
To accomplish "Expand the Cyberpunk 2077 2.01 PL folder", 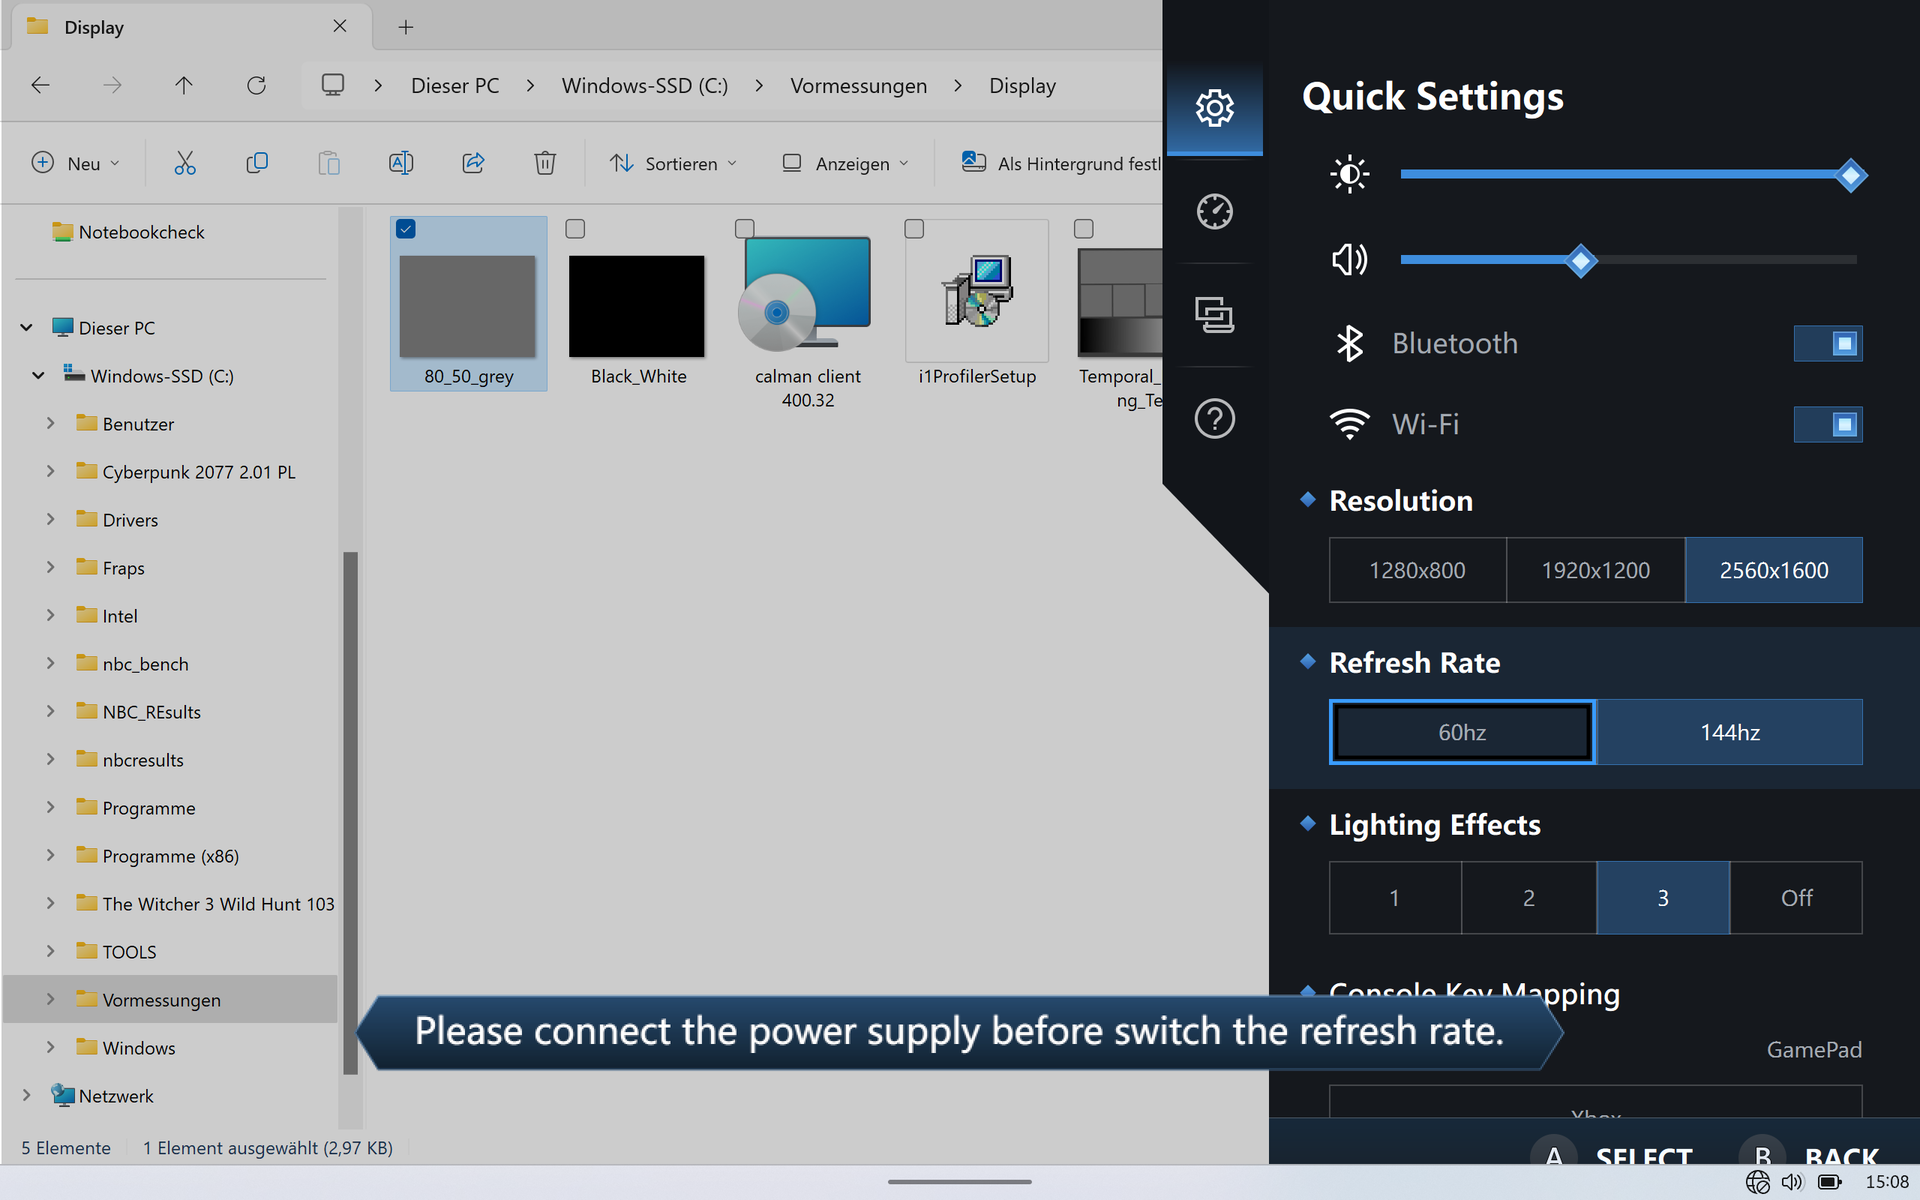I will click(x=50, y=471).
